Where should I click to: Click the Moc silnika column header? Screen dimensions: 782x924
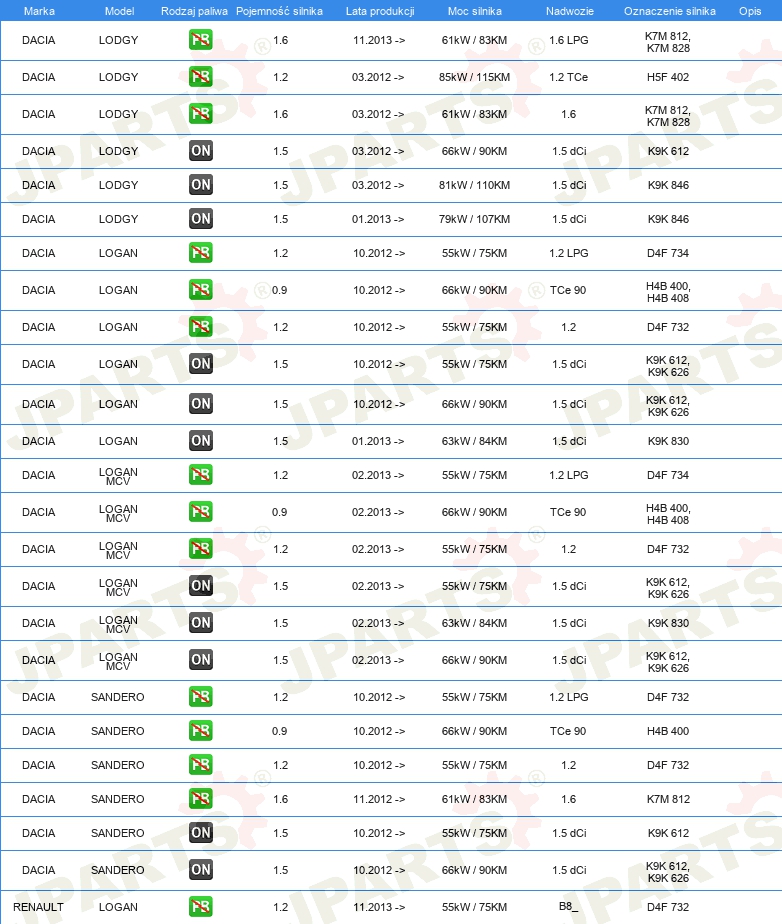(x=474, y=11)
